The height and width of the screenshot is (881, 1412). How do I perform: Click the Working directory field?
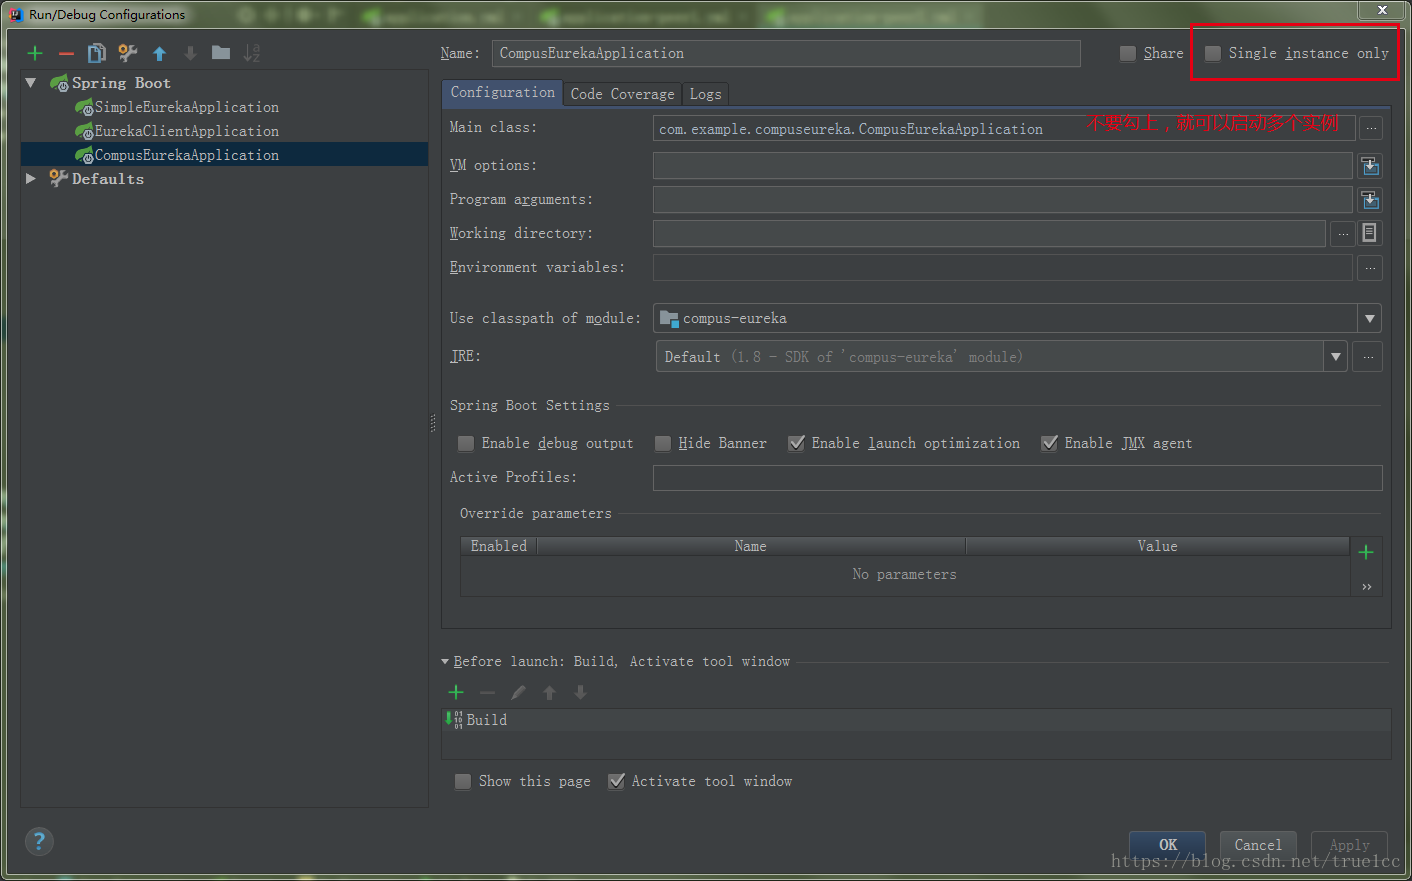click(989, 233)
